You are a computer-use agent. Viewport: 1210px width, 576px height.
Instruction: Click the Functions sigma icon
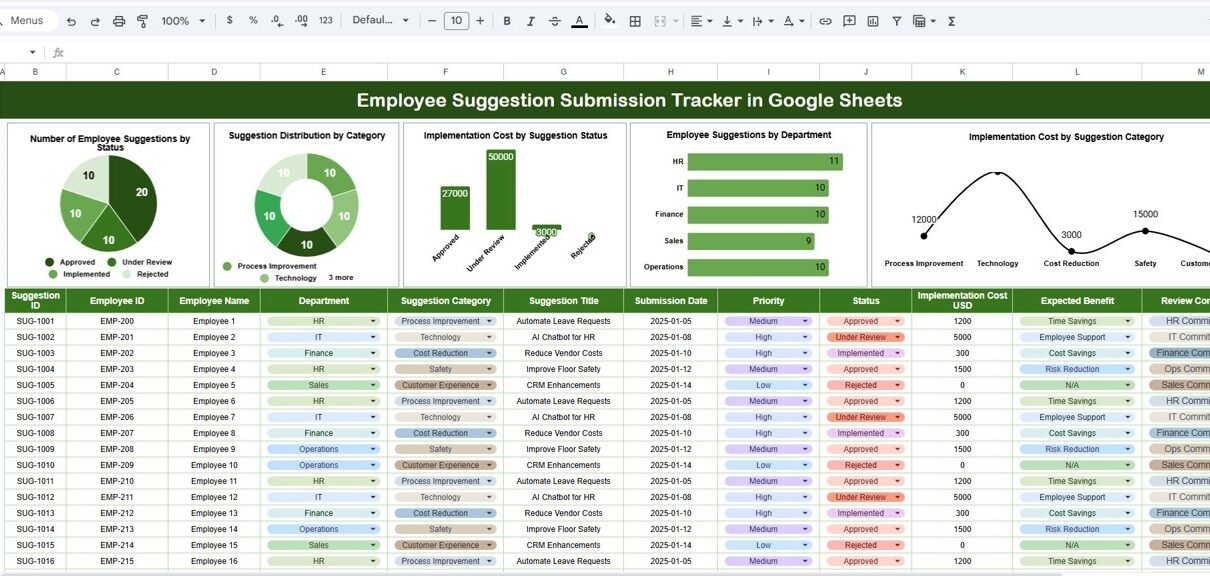click(951, 21)
